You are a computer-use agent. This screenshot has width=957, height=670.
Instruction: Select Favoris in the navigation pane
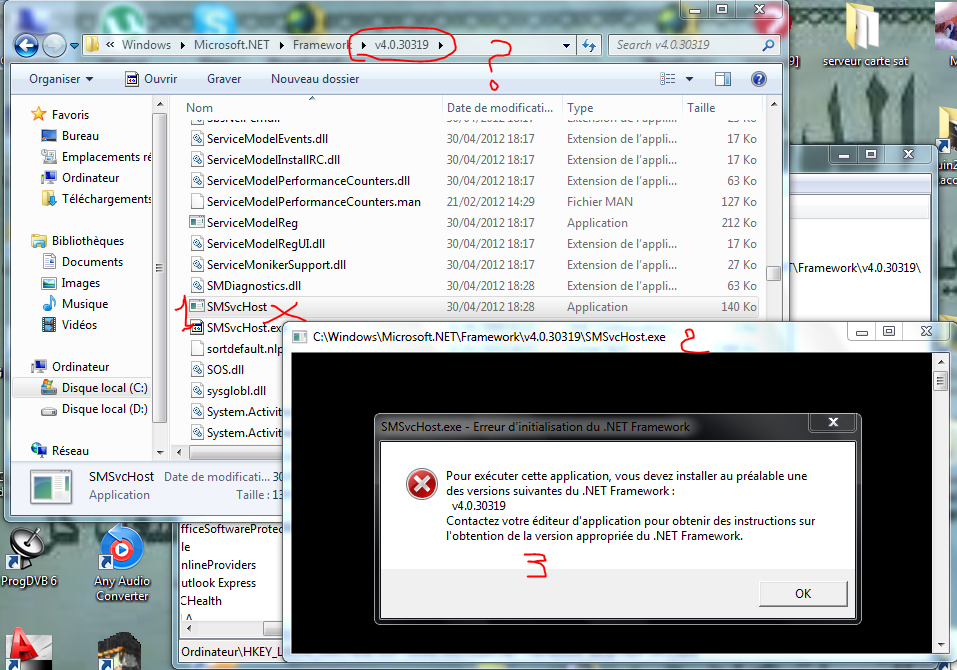pos(60,115)
